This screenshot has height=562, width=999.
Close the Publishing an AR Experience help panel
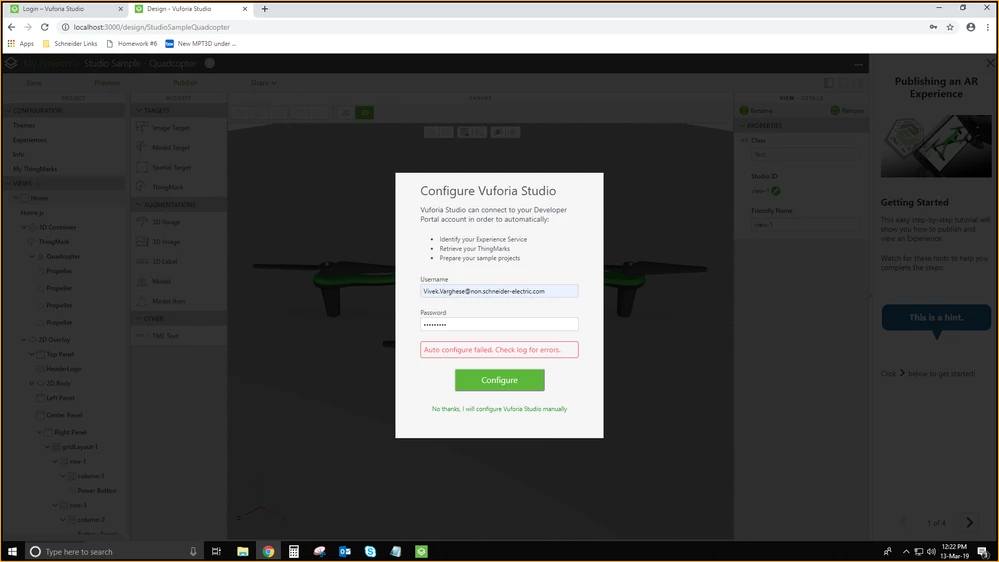click(990, 63)
